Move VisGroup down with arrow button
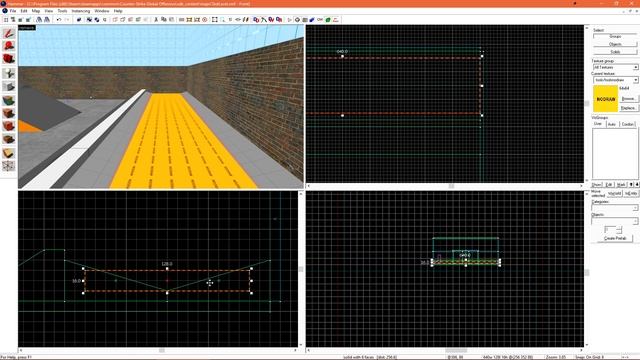Screen dimensions: 640x360 (x=636, y=184)
